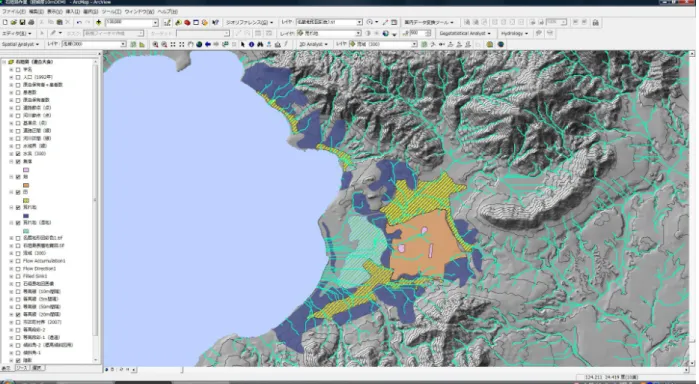Viewport: 699px width, 384px height.
Task: Enable the 等高線 (10m間隔) layer checkbox
Action: point(18,292)
